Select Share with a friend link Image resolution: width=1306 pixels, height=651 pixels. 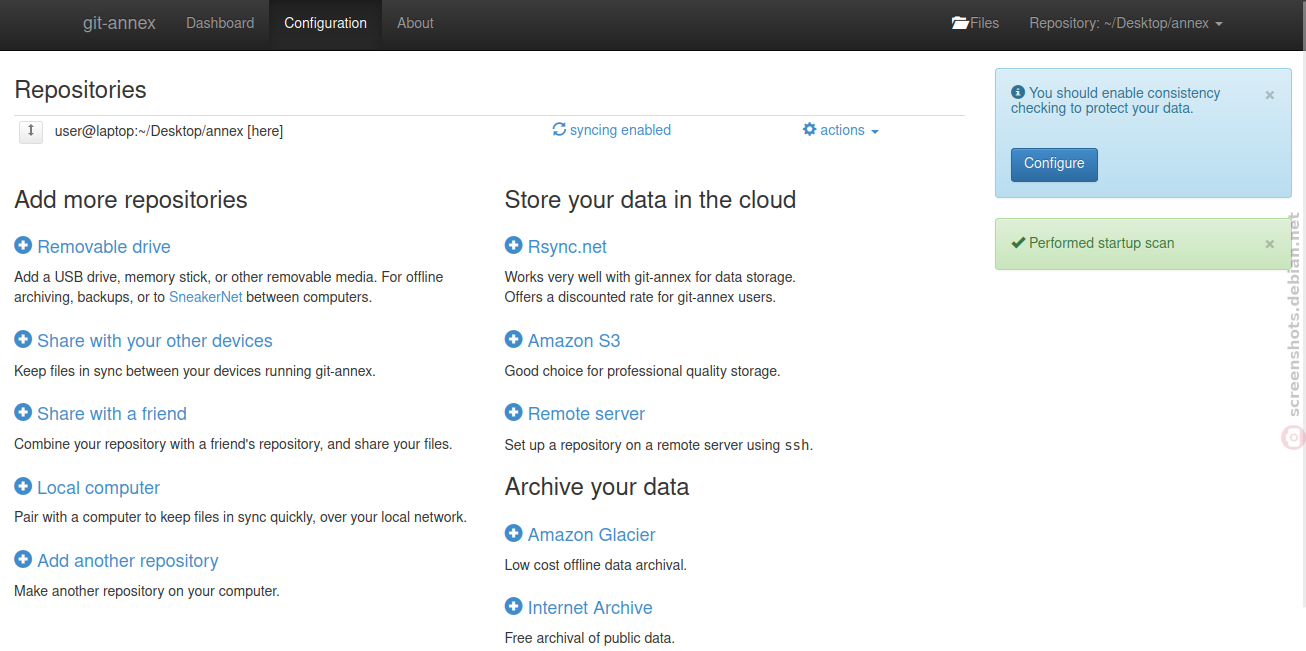coord(112,414)
